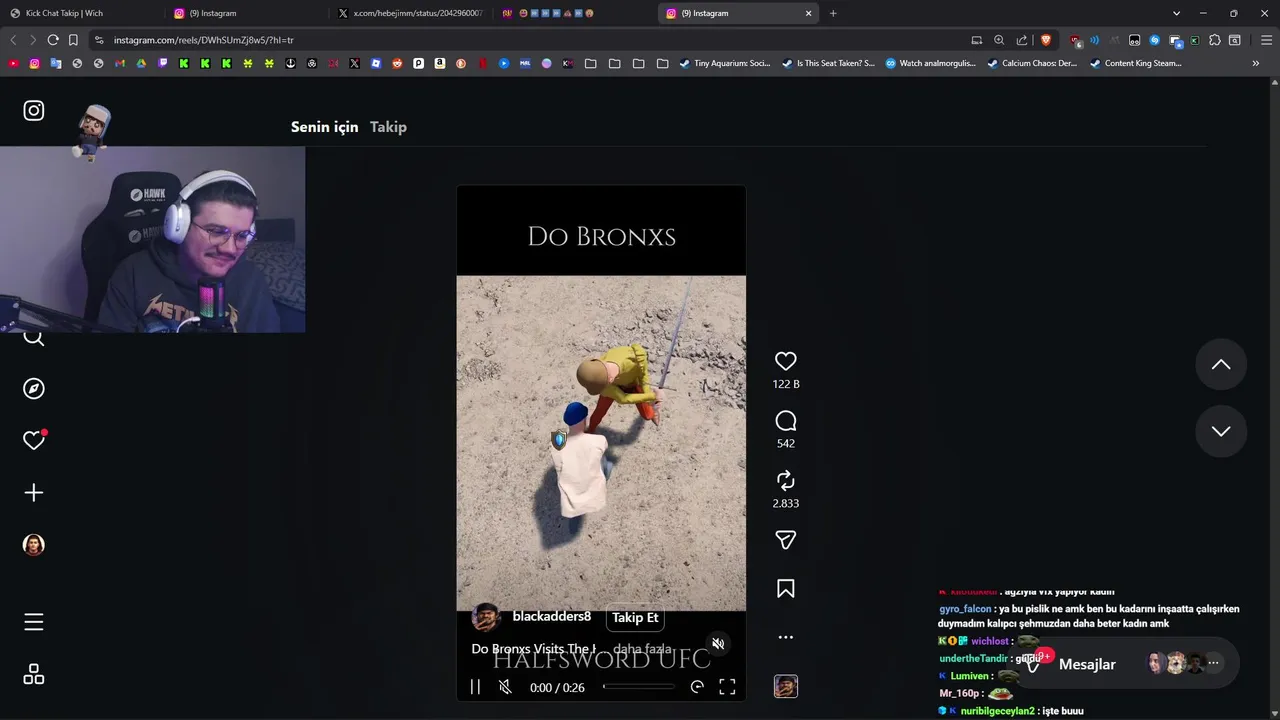Close the active Instagram tab

click(x=808, y=13)
